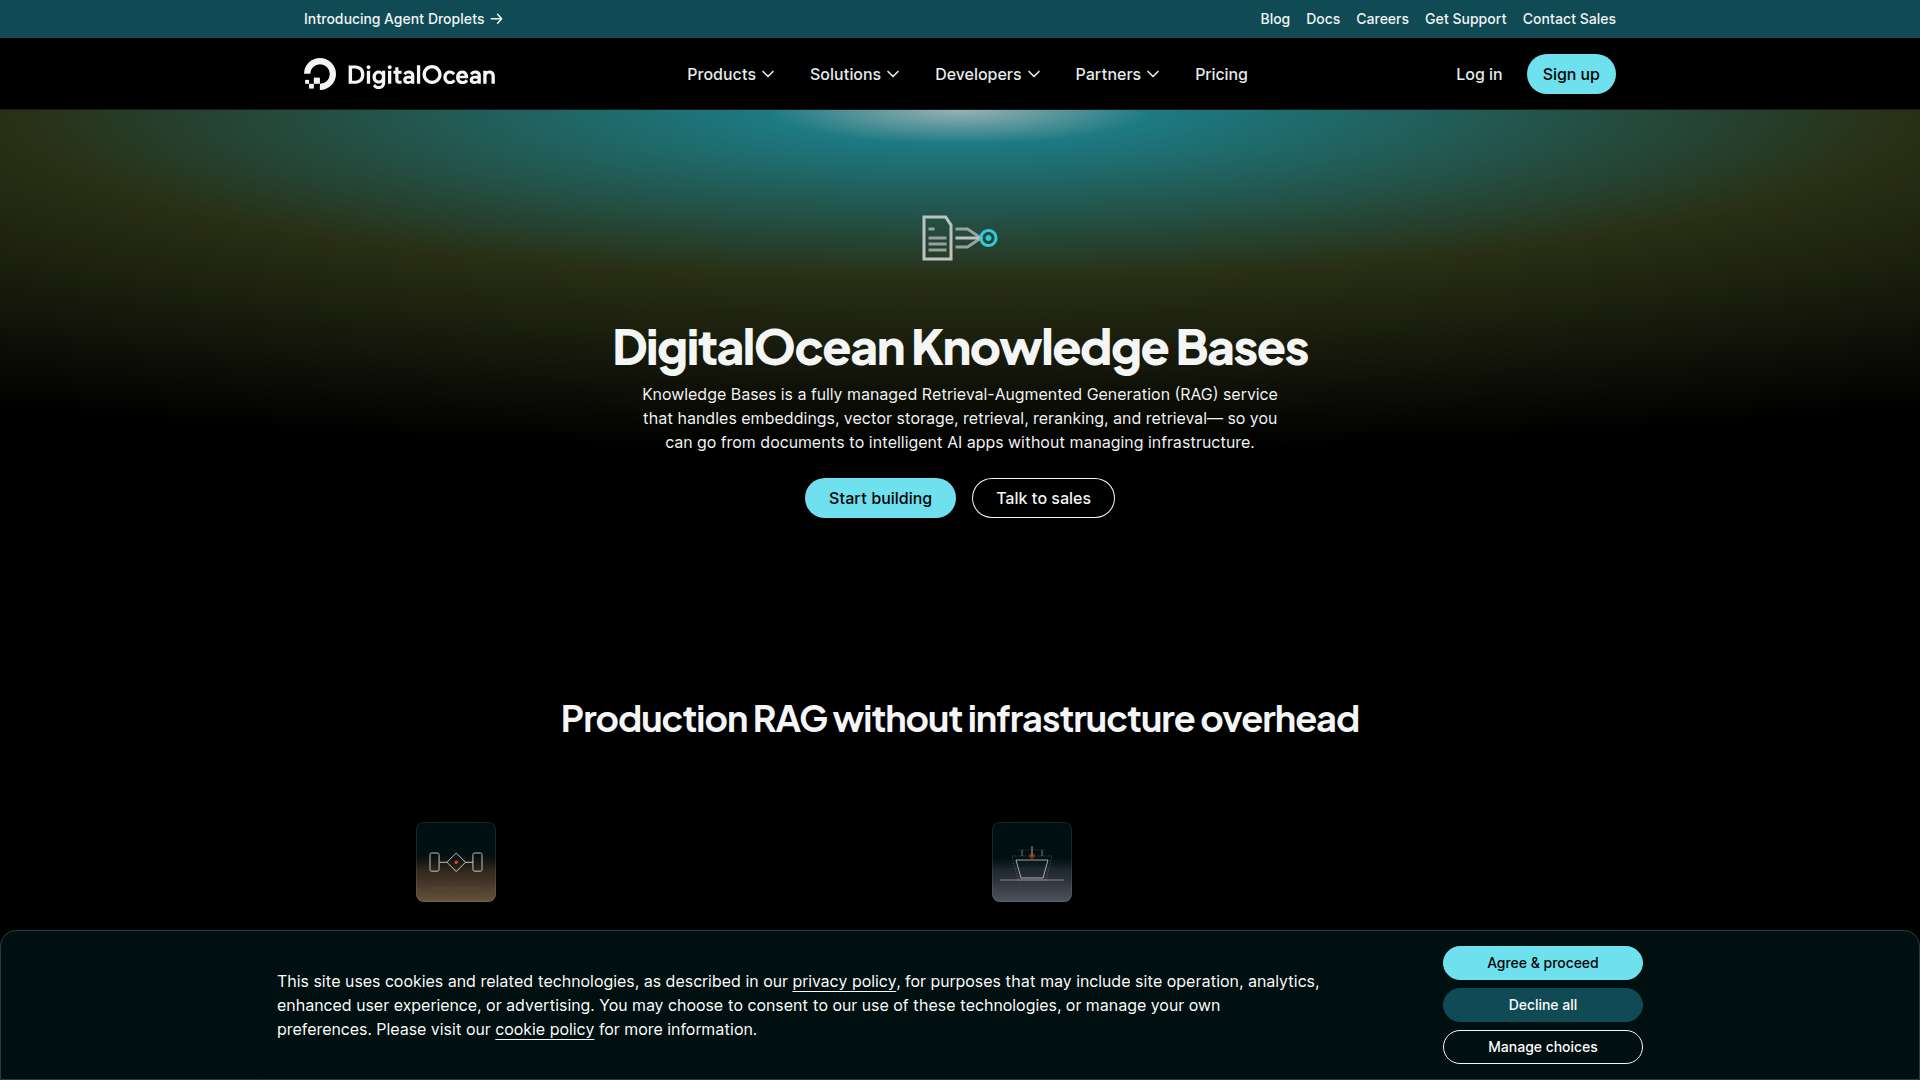Click Contact Sales link

[x=1569, y=19]
